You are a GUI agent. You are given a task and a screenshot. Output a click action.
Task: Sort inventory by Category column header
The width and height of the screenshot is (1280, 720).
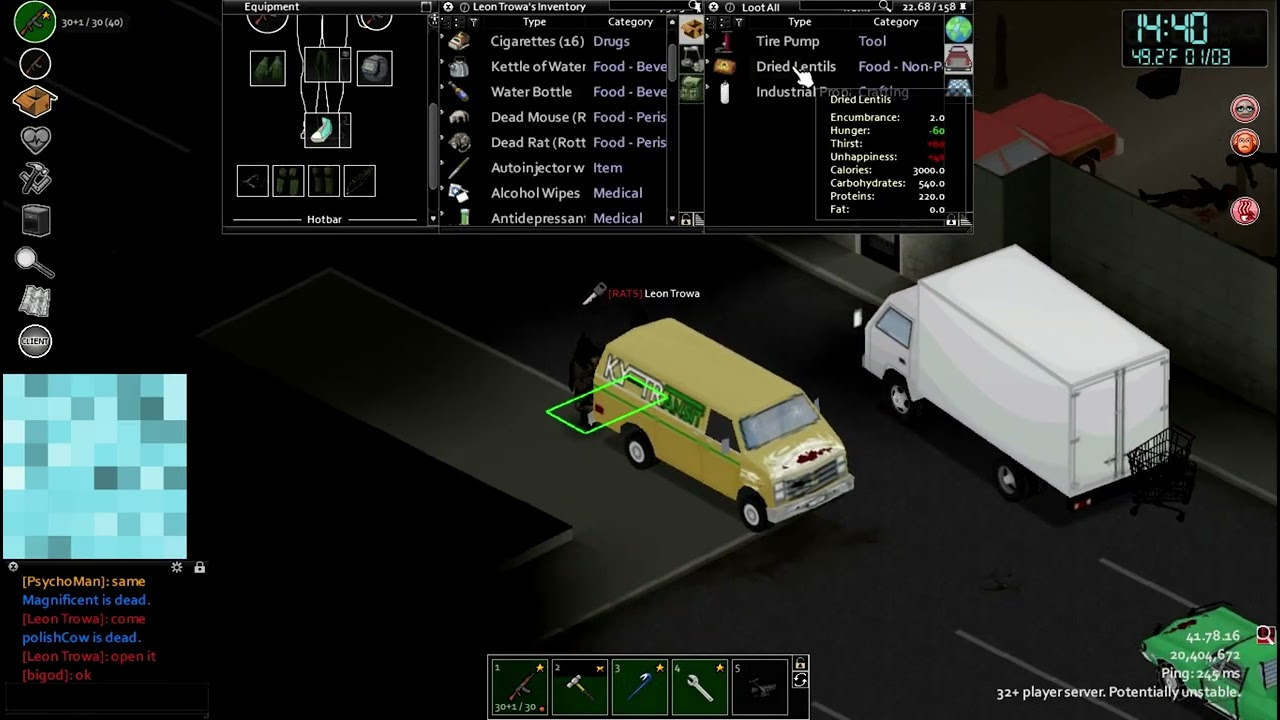click(630, 21)
